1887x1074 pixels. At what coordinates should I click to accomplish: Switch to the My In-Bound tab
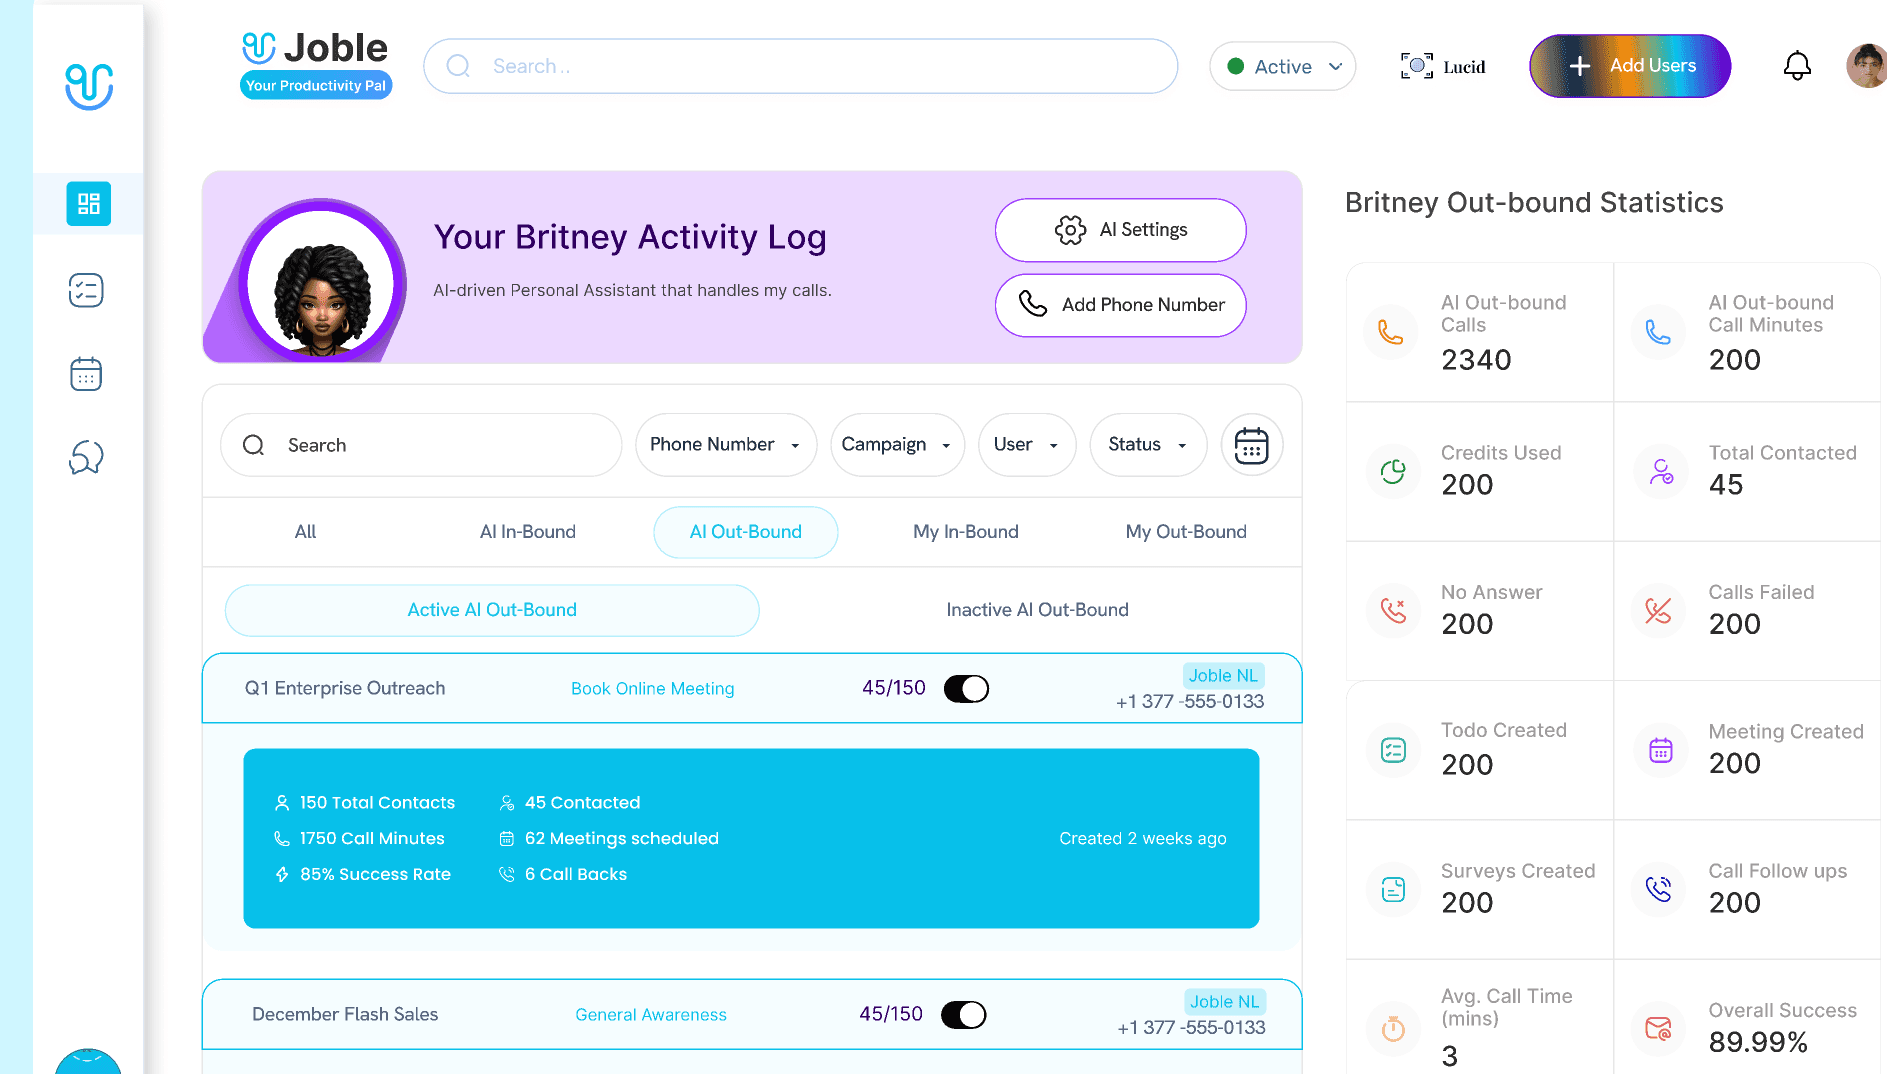point(965,532)
